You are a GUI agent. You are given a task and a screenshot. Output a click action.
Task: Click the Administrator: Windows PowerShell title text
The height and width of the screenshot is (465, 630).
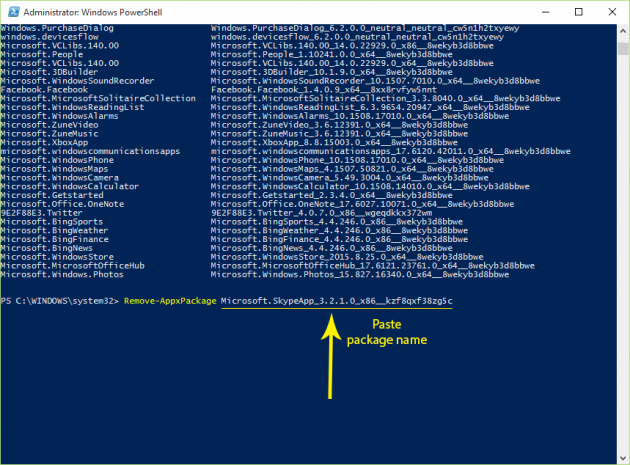click(x=93, y=12)
